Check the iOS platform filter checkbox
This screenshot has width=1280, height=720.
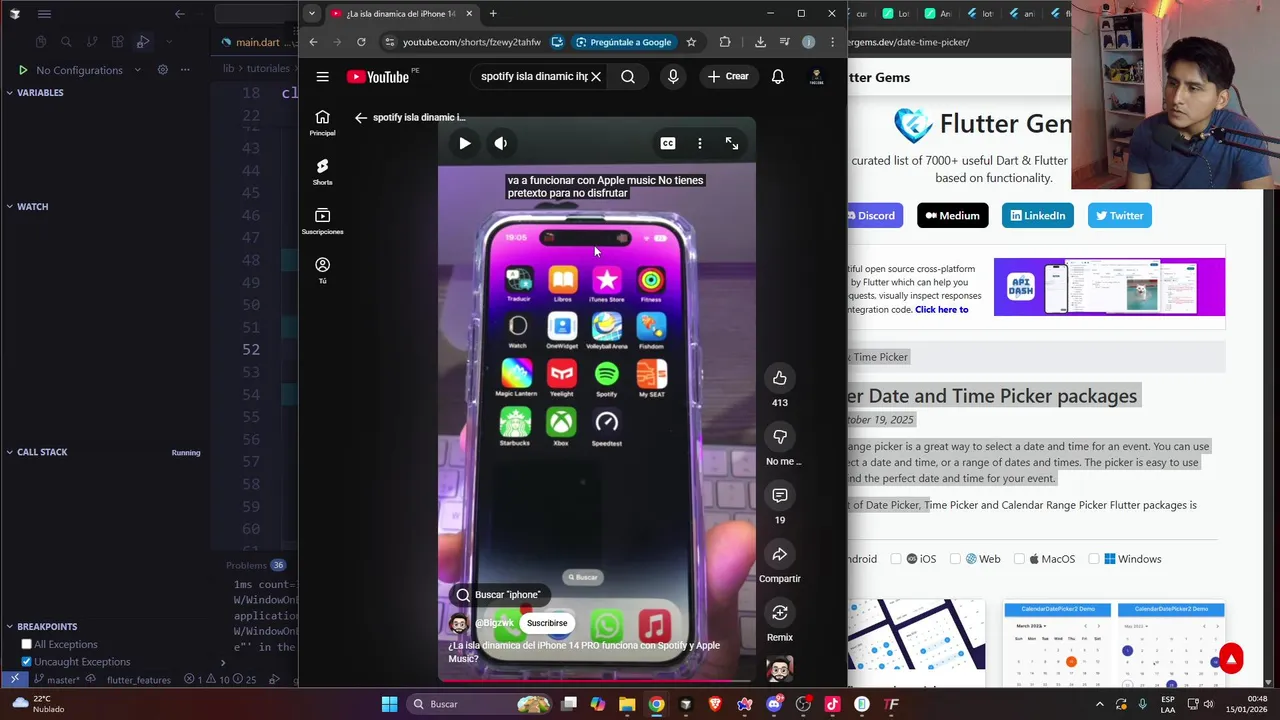[896, 559]
